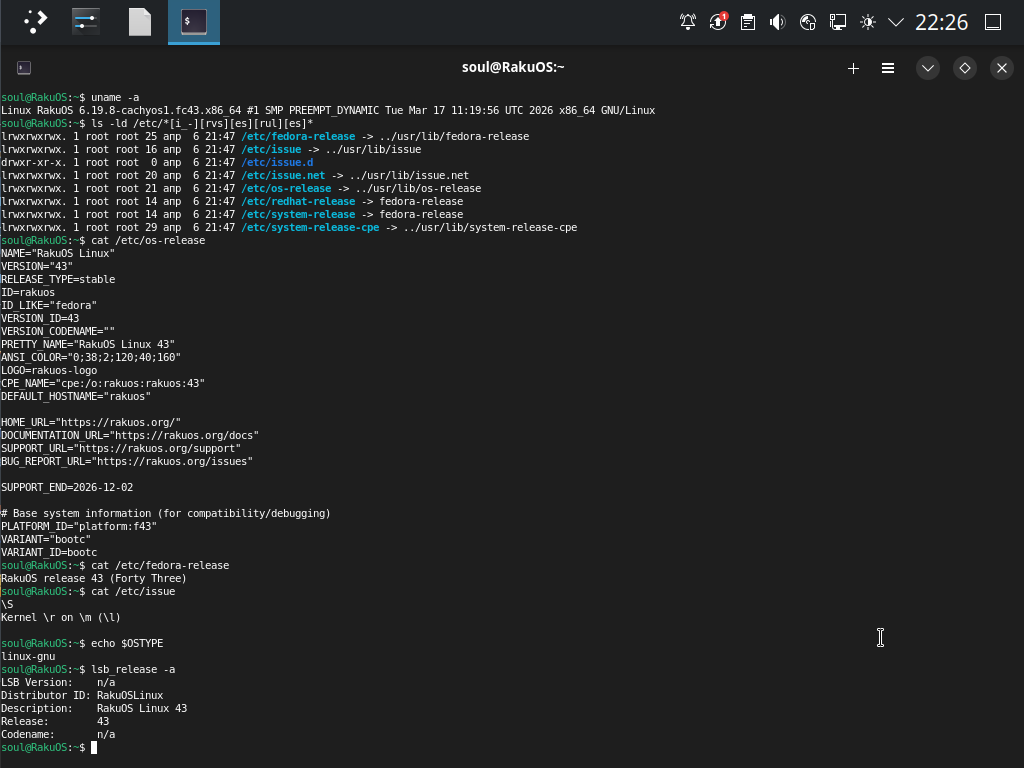Open the notifications bell in the tray
The image size is (1024, 768).
(x=688, y=22)
